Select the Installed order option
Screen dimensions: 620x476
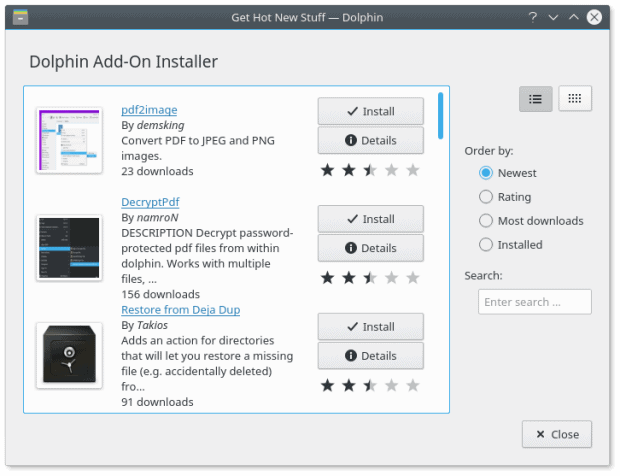tap(486, 245)
